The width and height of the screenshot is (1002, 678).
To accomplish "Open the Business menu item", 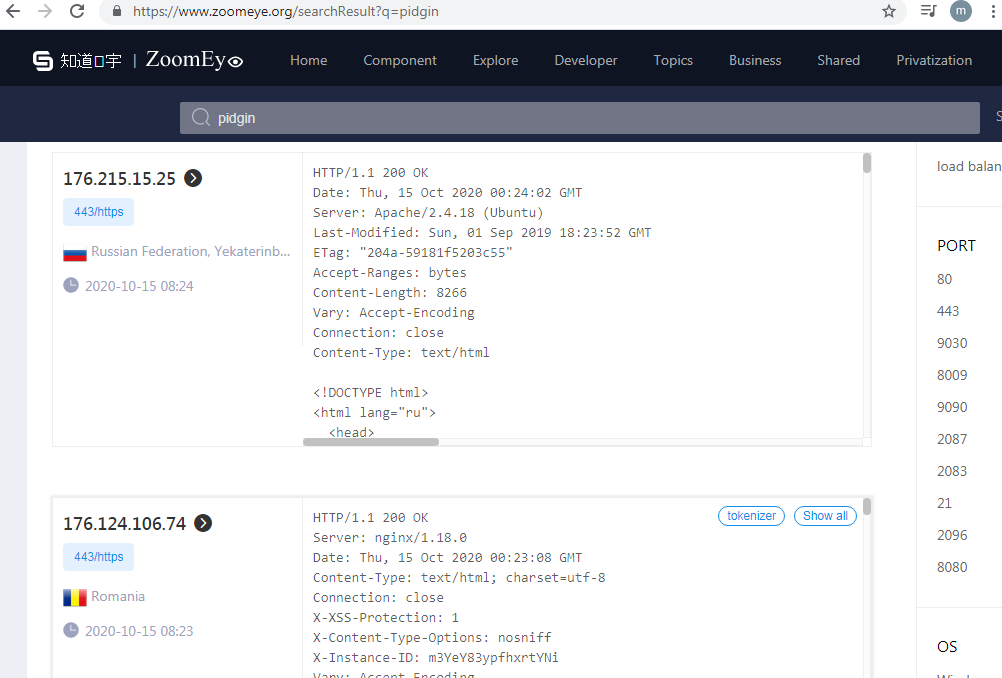I will pos(755,60).
